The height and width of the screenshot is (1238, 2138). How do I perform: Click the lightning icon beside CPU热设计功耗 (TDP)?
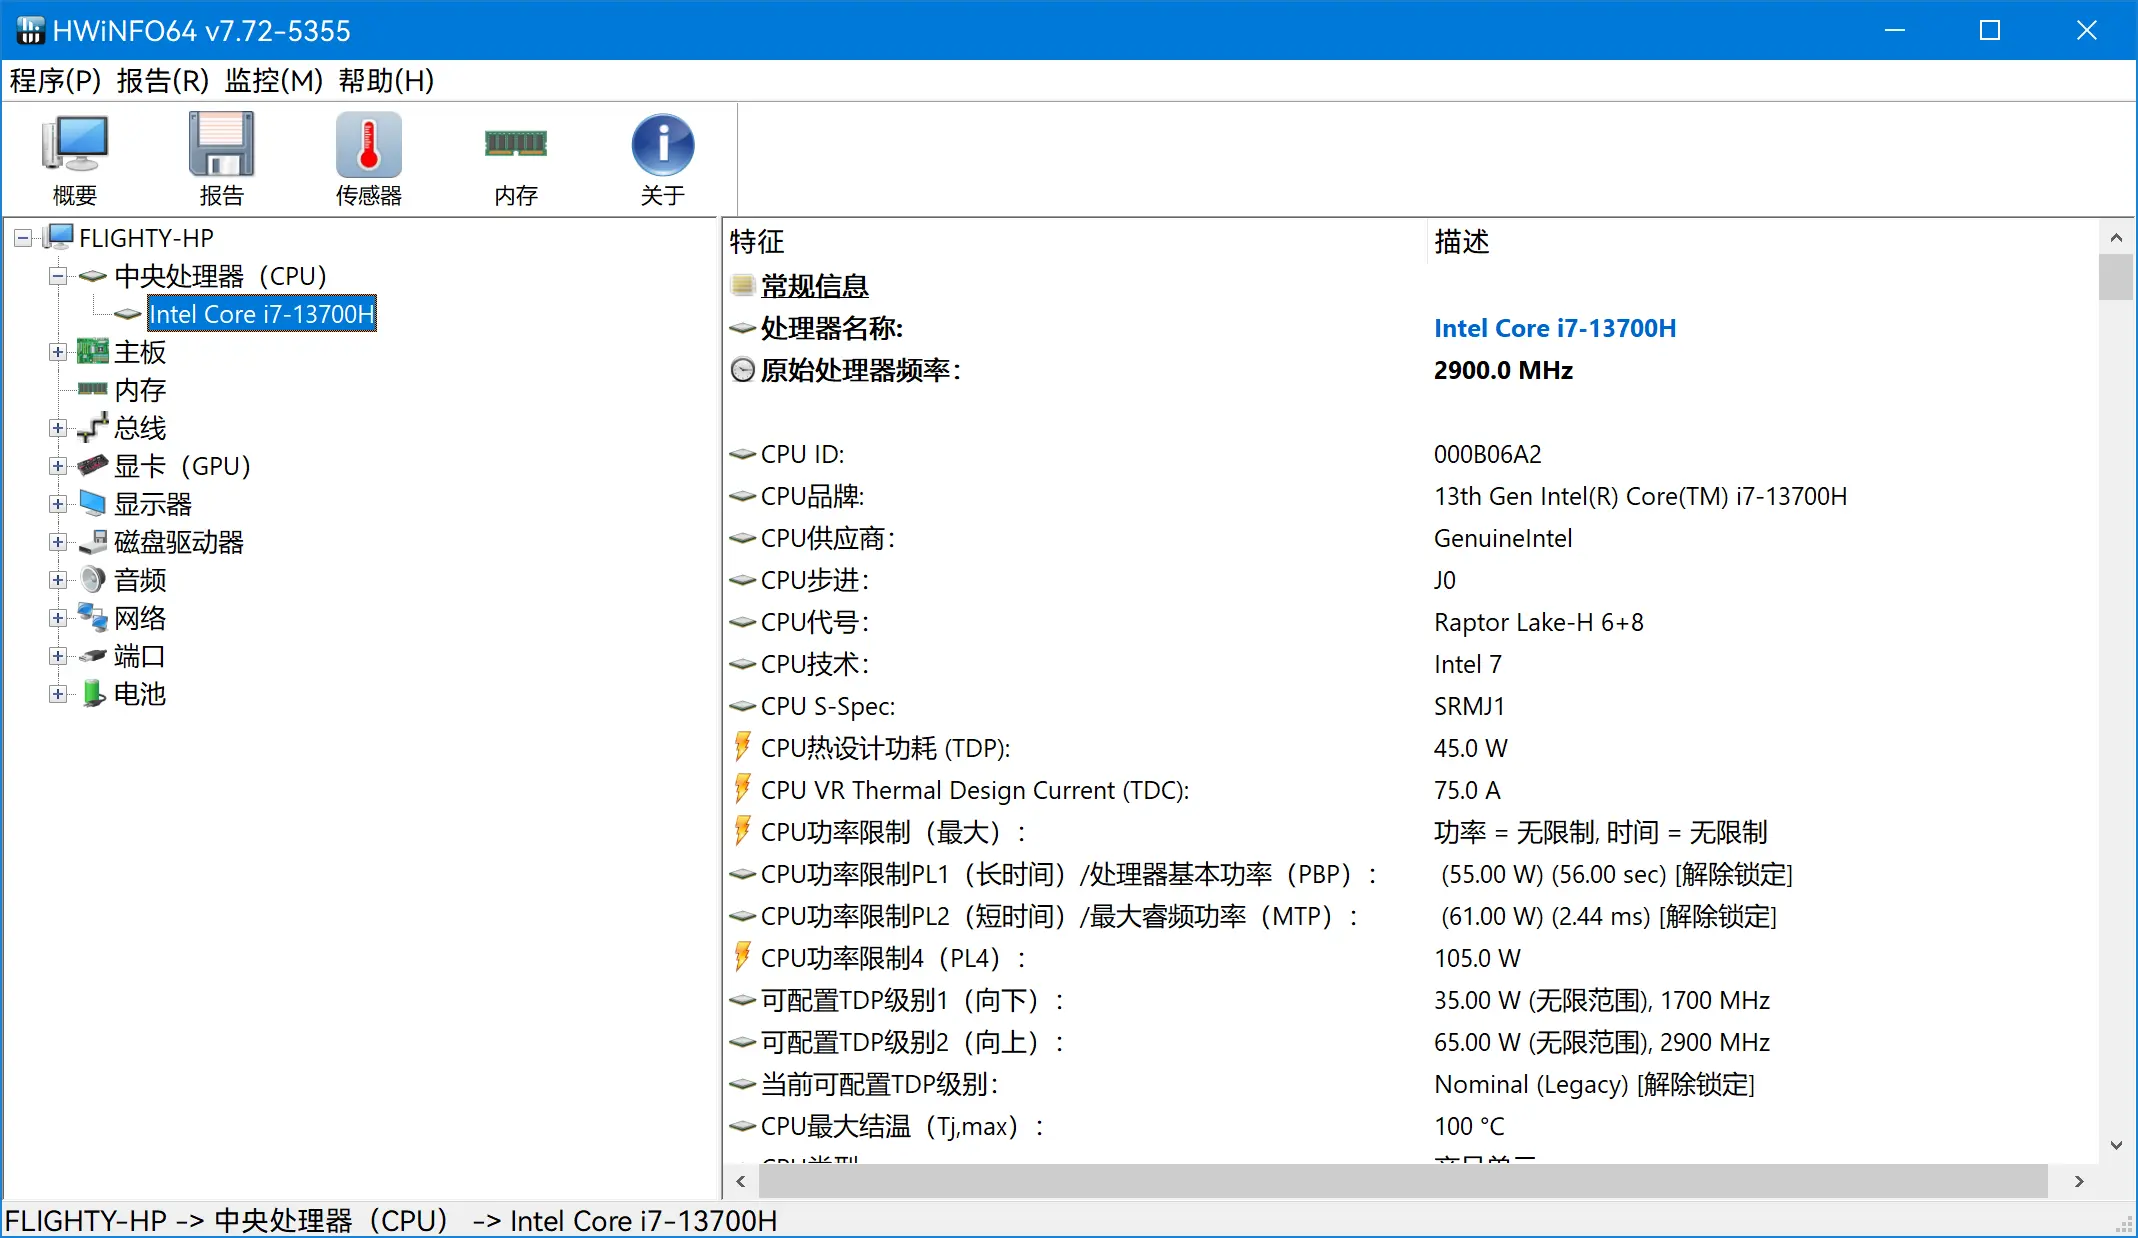(742, 747)
